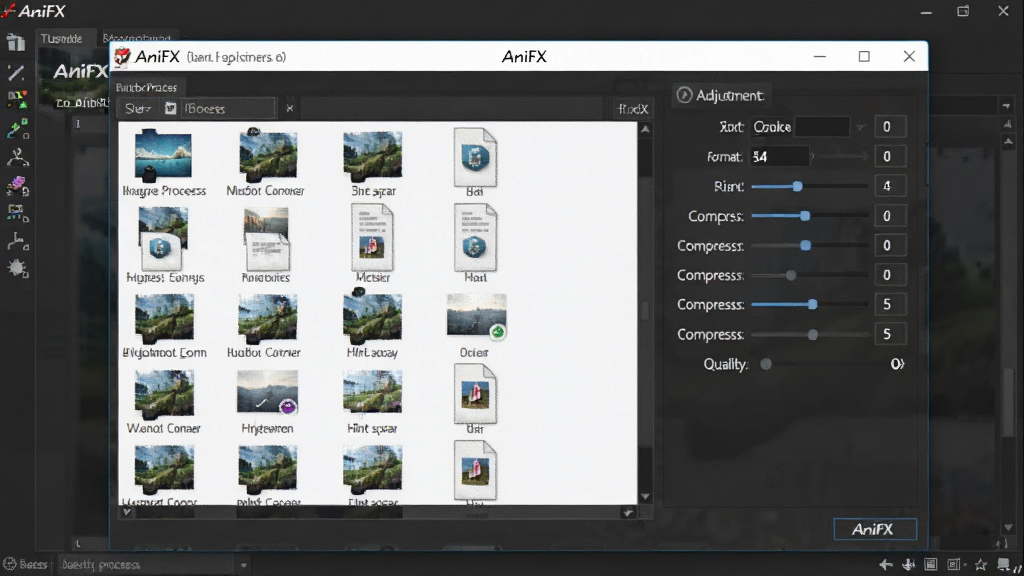Image resolution: width=1024 pixels, height=576 pixels.
Task: Expand the dropdown arrow in bottom status bar
Action: (x=244, y=565)
